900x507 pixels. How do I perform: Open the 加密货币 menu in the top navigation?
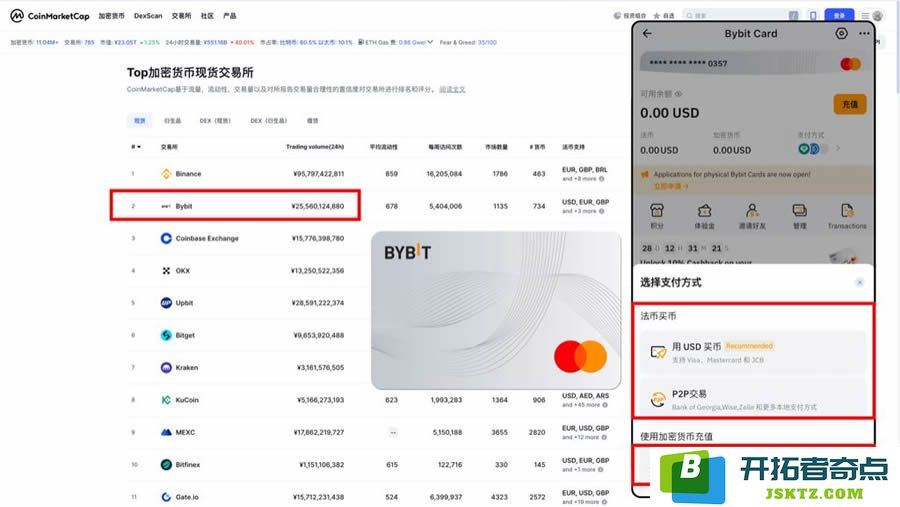111,16
